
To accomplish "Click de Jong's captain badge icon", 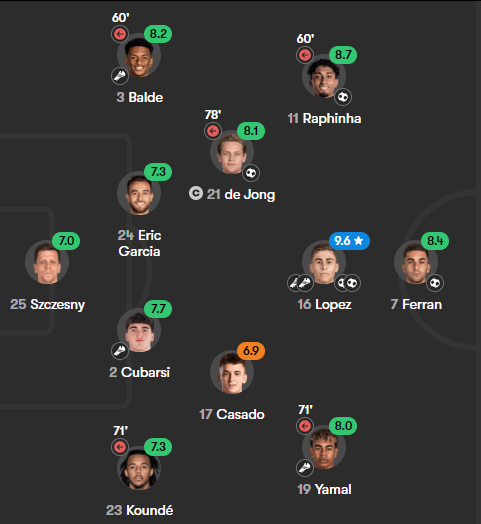I will point(196,193).
